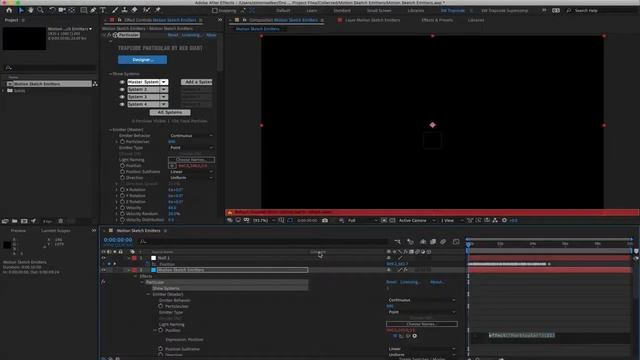Delete selected project item with trash icon
Image resolution: width=640 pixels, height=360 pixels.
click(x=60, y=221)
